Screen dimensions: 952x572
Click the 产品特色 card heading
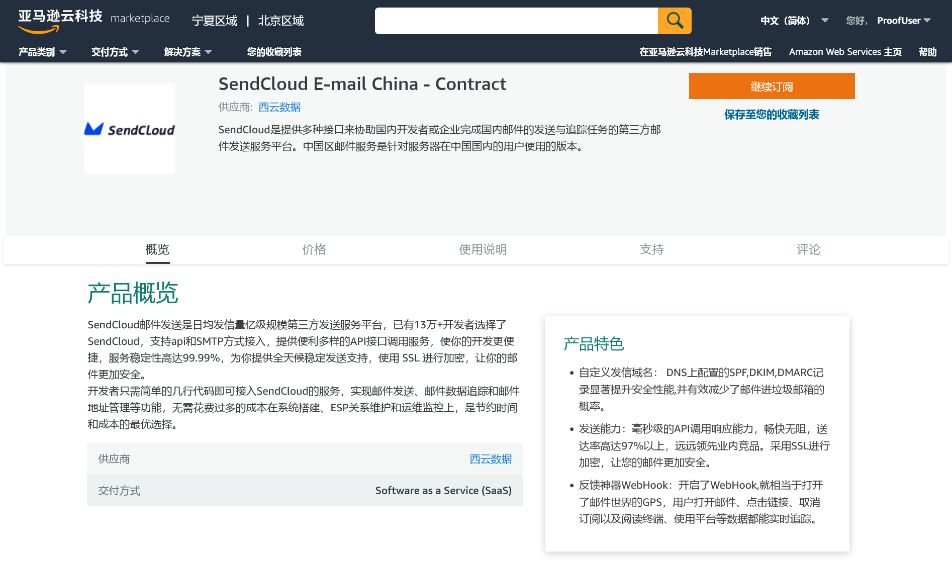pos(593,344)
